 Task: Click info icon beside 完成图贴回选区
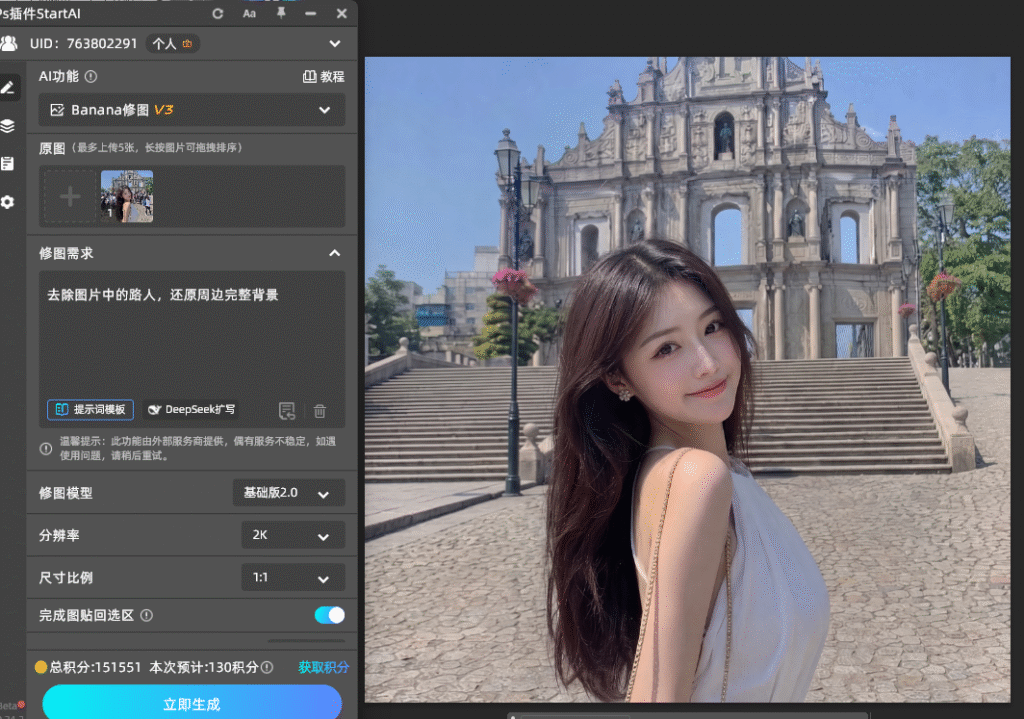coord(147,615)
